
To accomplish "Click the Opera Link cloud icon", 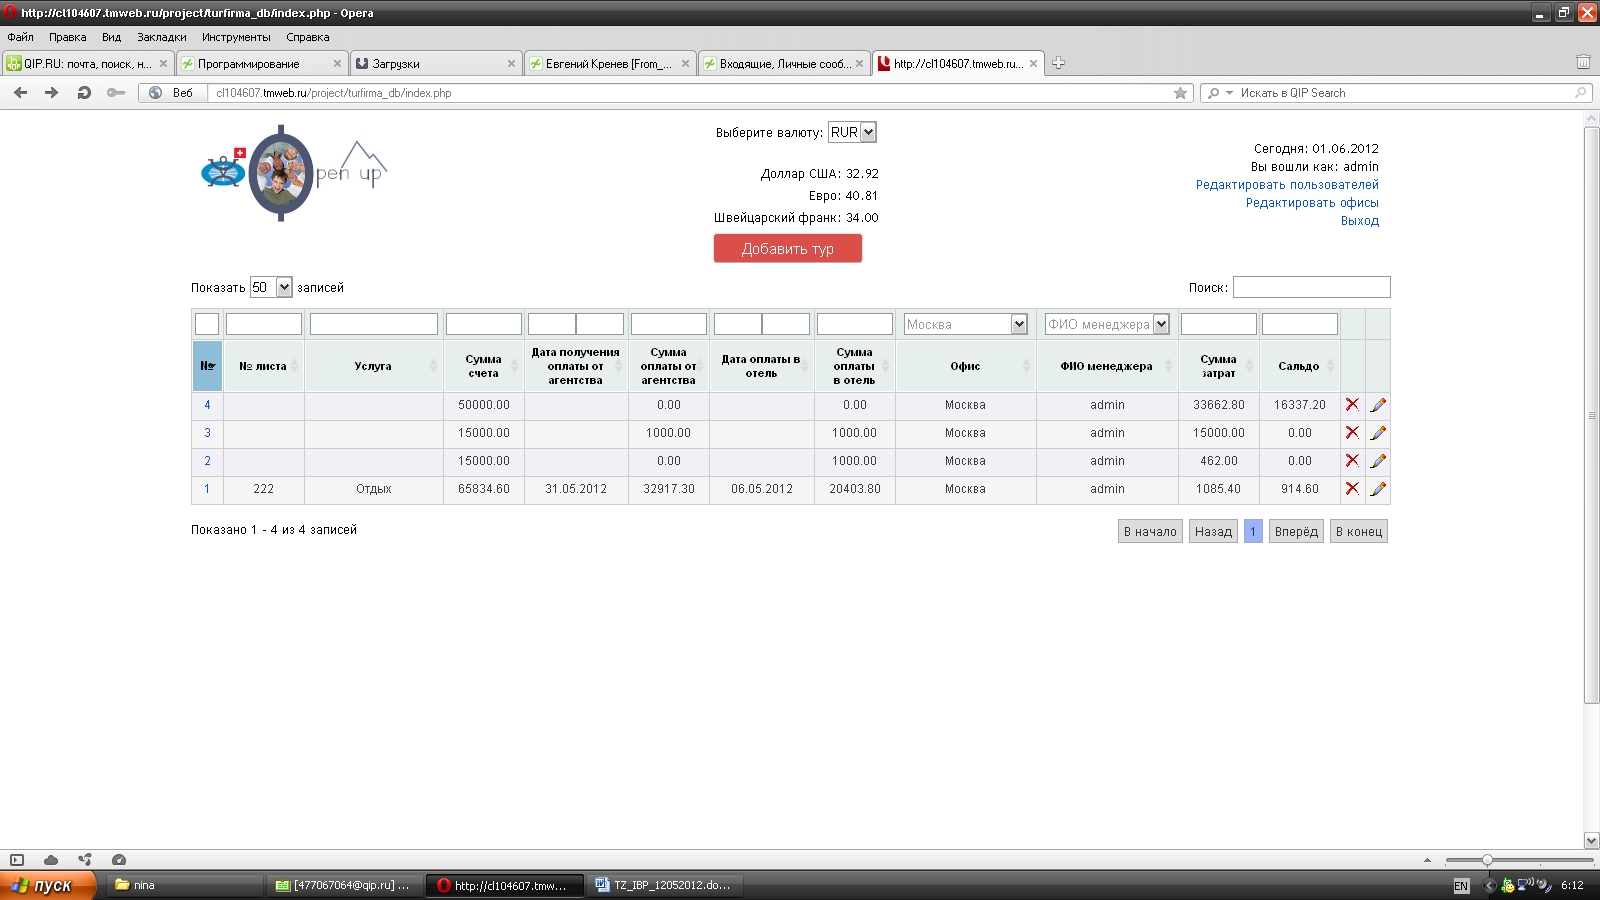I will pos(51,860).
